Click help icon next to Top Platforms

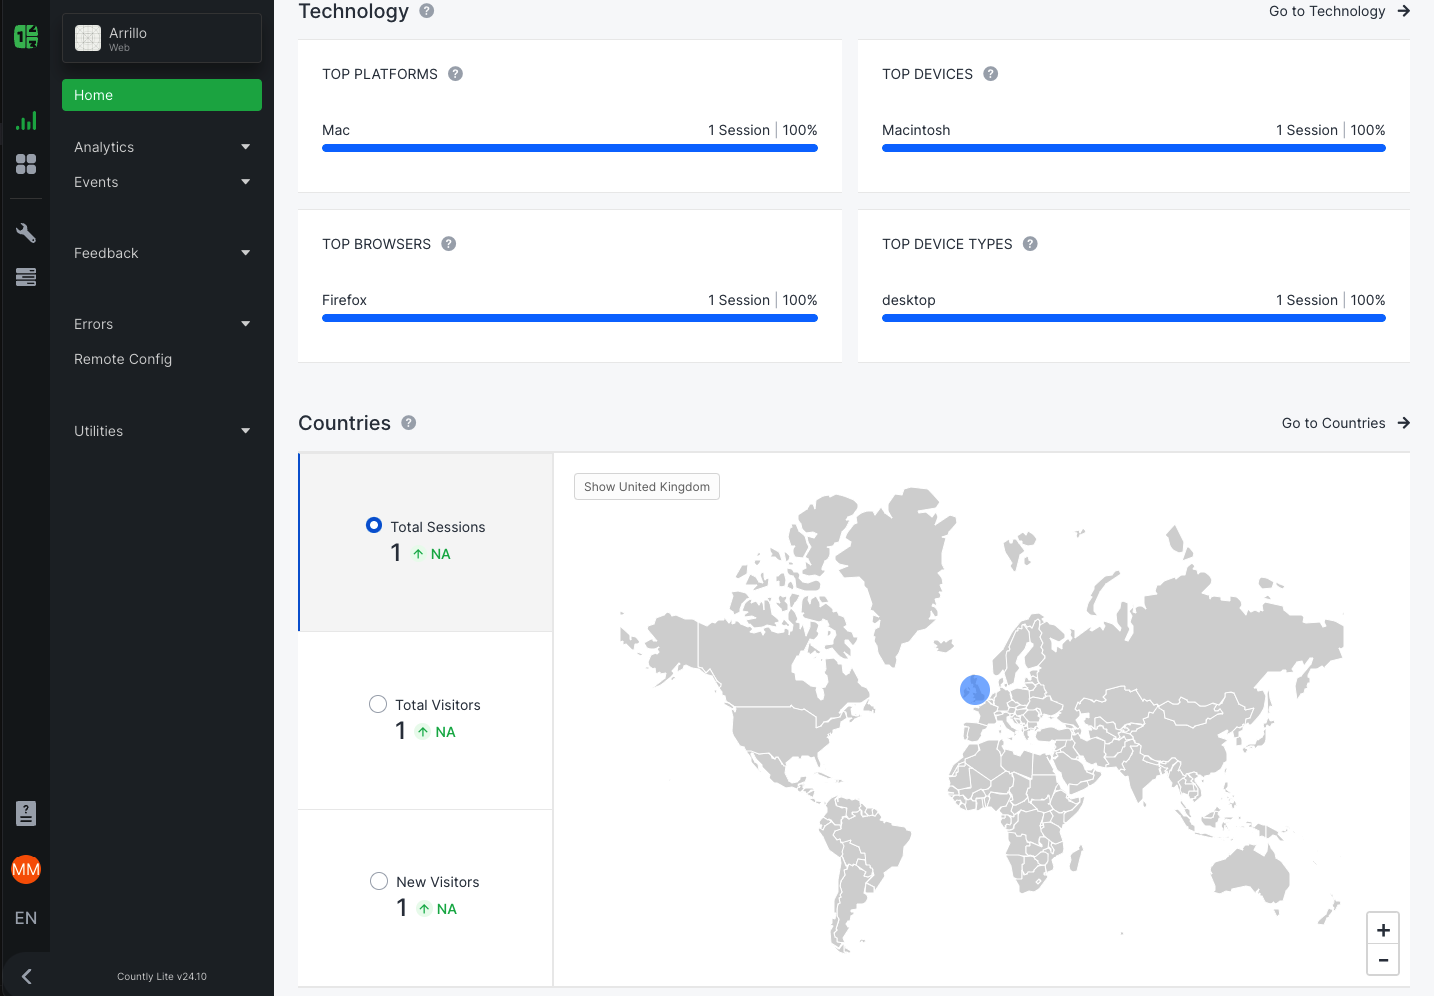point(455,74)
